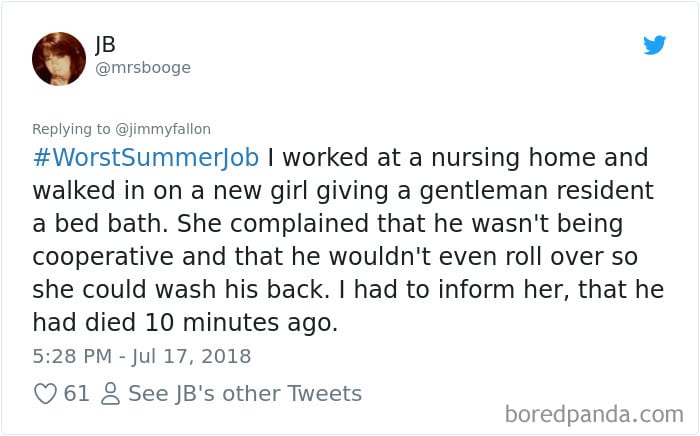Click the Twitter bird logo icon

[x=654, y=45]
